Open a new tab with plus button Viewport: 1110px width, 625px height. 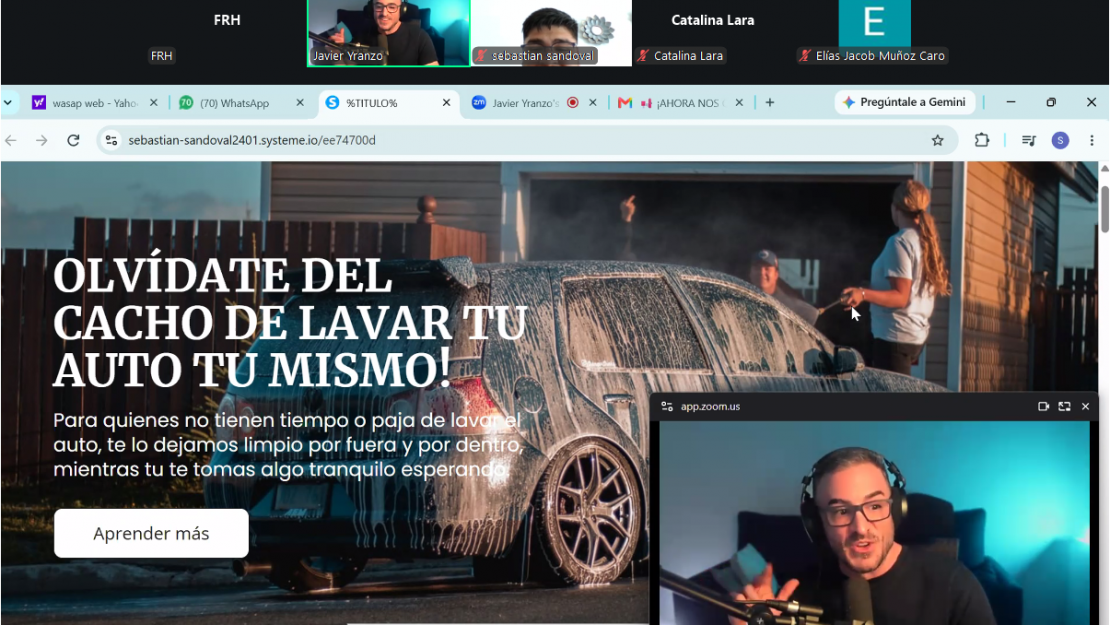click(x=769, y=103)
